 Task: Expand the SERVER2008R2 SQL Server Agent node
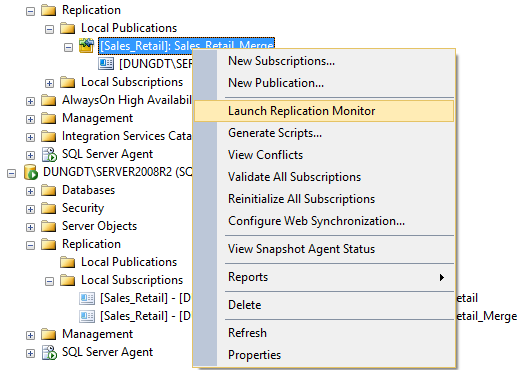[30, 353]
